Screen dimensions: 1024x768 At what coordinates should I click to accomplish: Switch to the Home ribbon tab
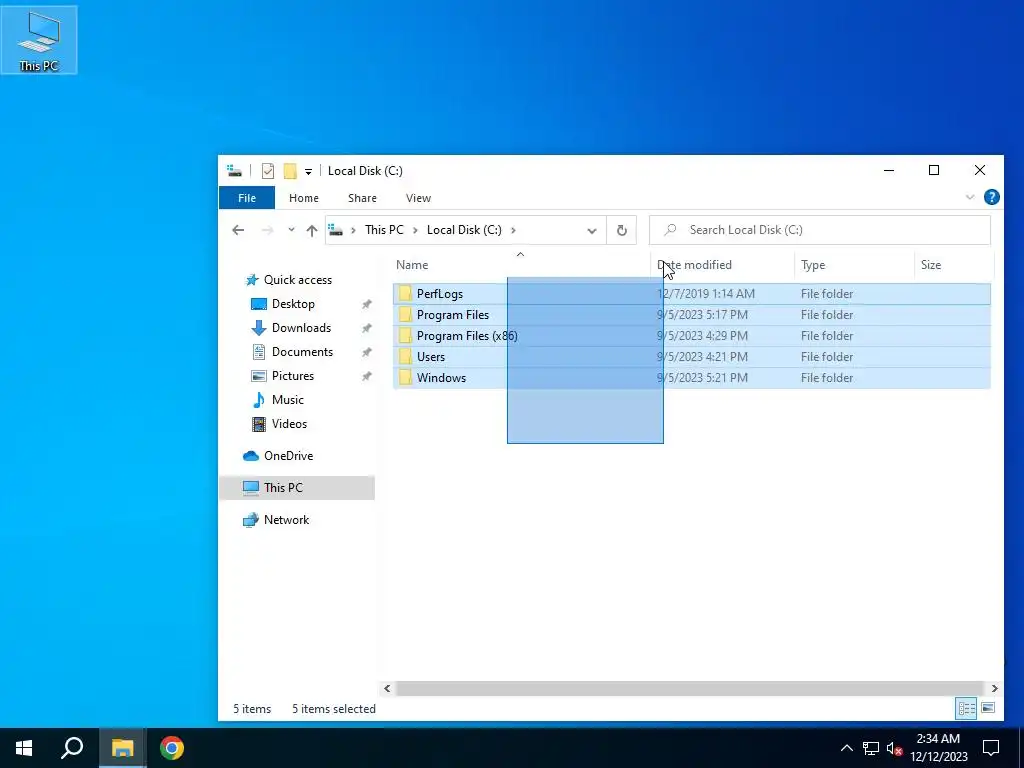(x=304, y=198)
